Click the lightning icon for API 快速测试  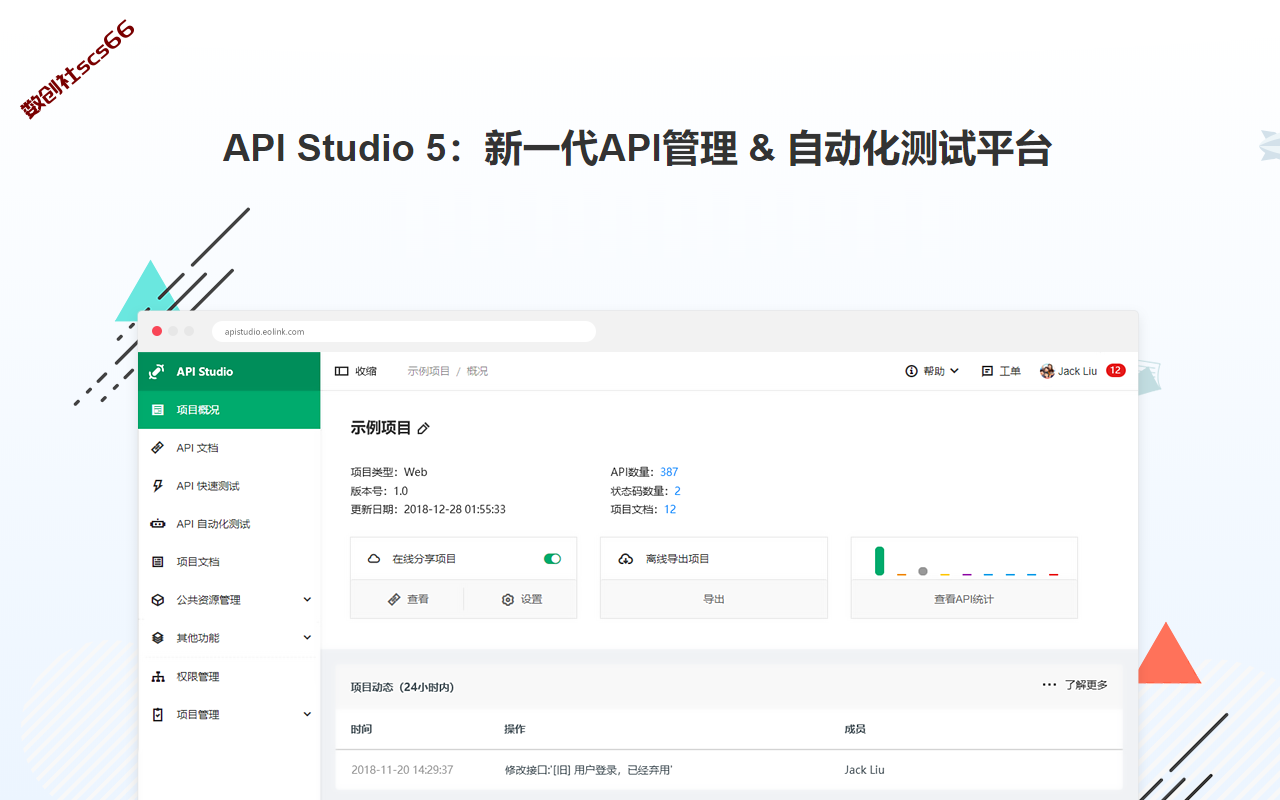point(157,486)
